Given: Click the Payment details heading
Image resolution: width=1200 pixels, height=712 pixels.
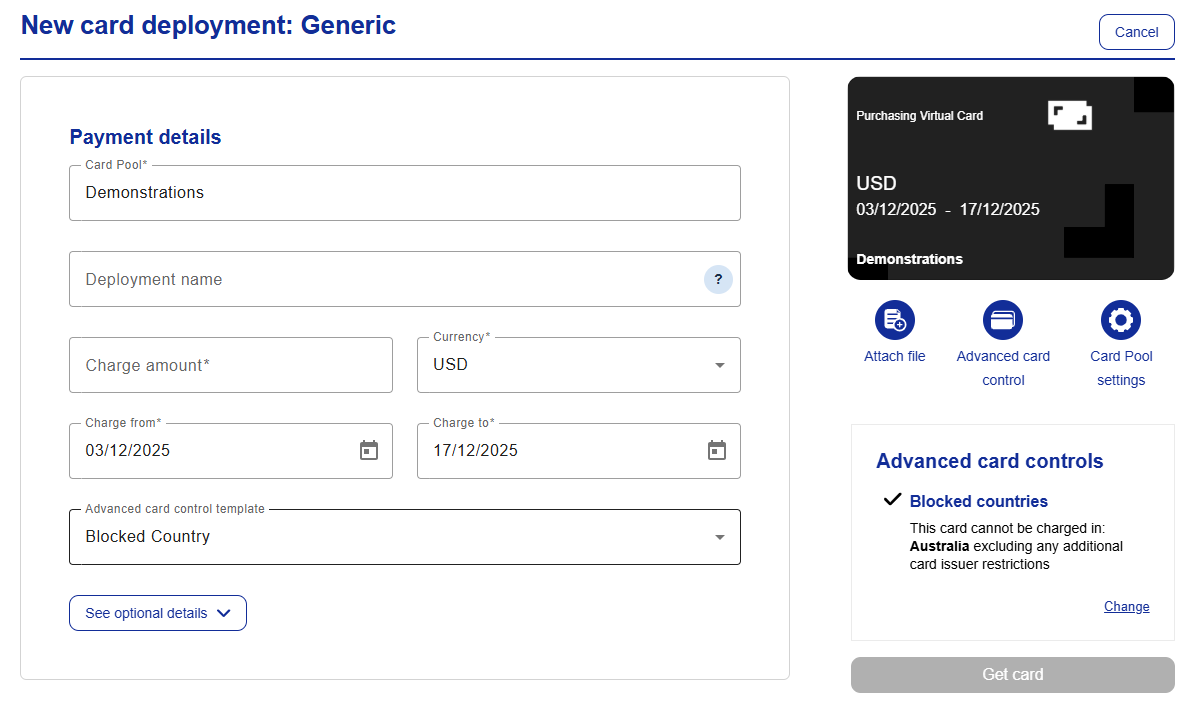Looking at the screenshot, I should 145,137.
